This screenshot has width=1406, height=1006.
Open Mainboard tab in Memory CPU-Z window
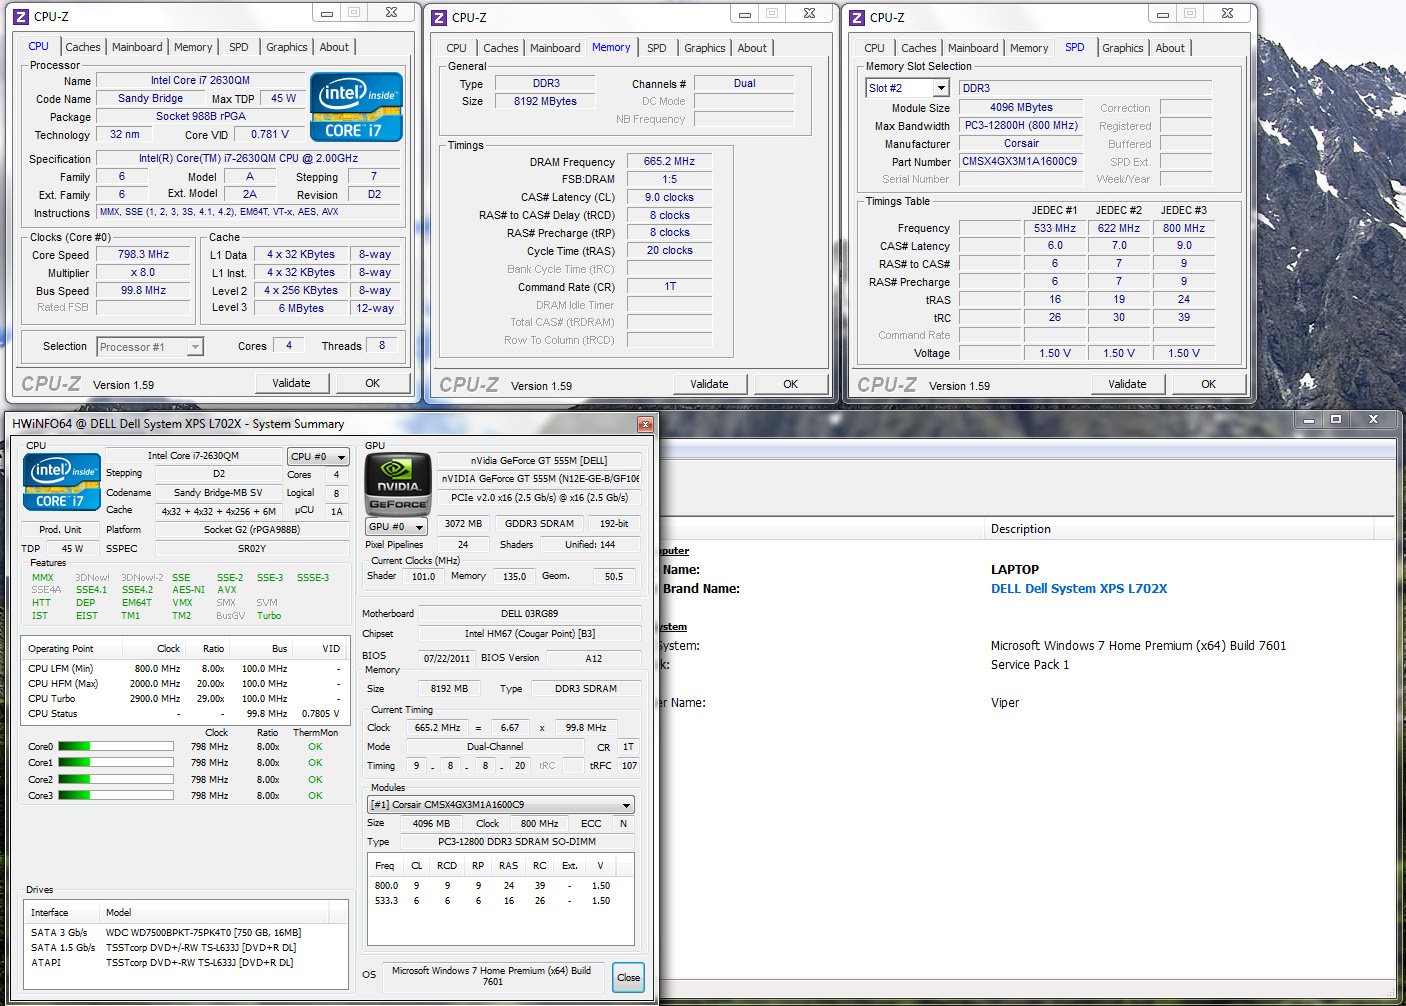pyautogui.click(x=555, y=48)
